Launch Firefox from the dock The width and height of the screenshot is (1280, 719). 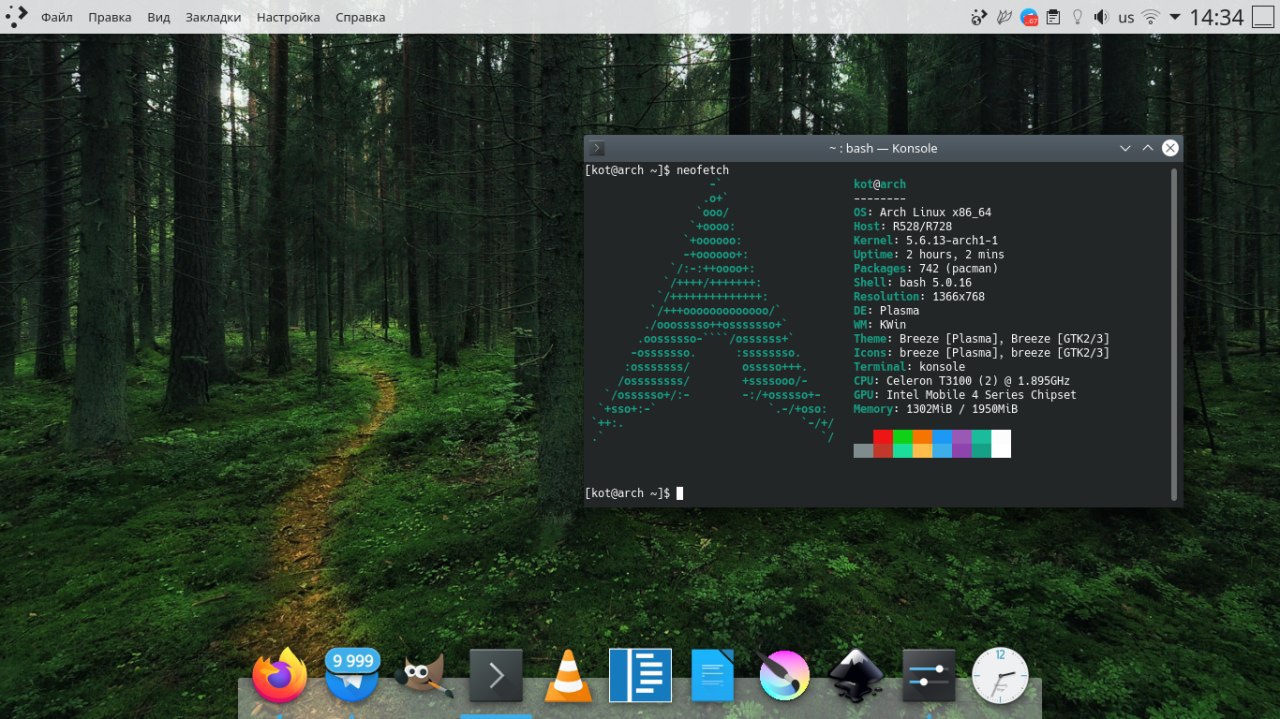[x=279, y=675]
